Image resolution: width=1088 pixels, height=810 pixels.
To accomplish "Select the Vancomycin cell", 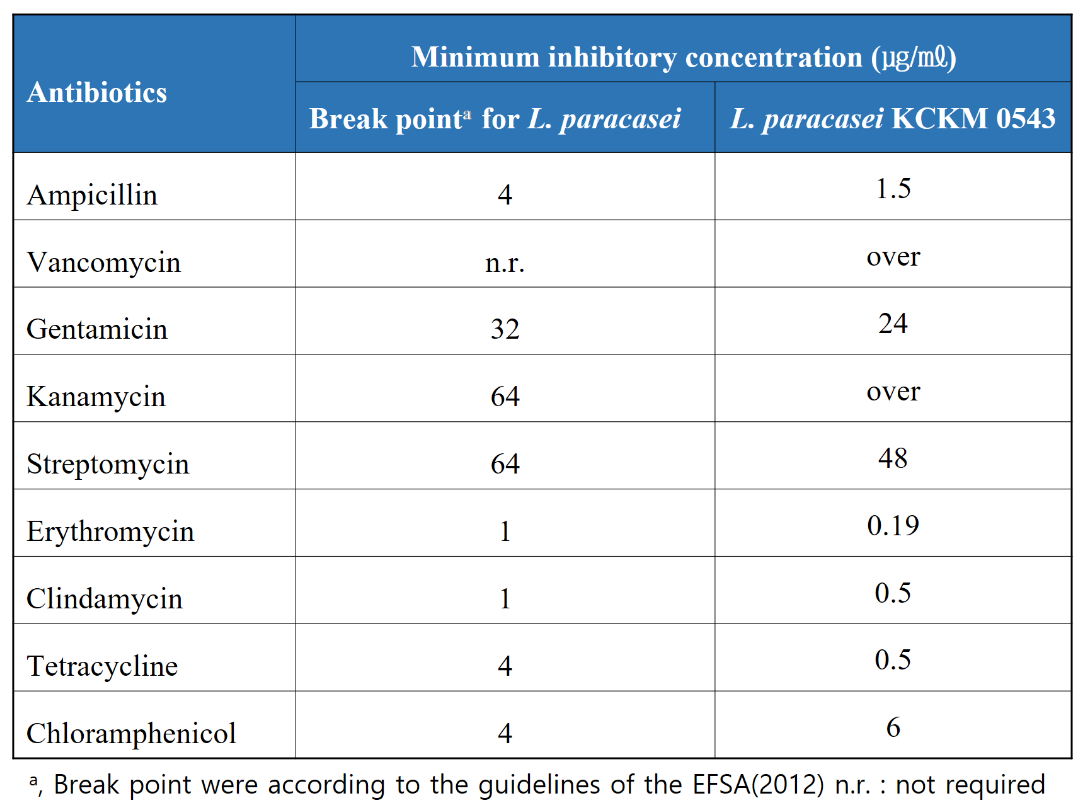I will pos(103,263).
